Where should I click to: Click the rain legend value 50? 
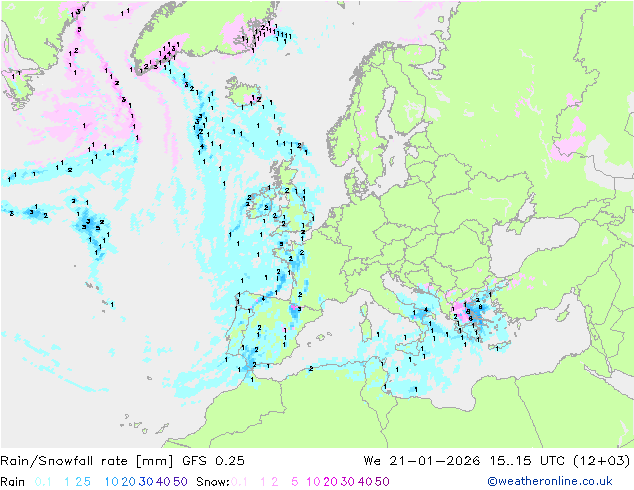[x=180, y=482]
